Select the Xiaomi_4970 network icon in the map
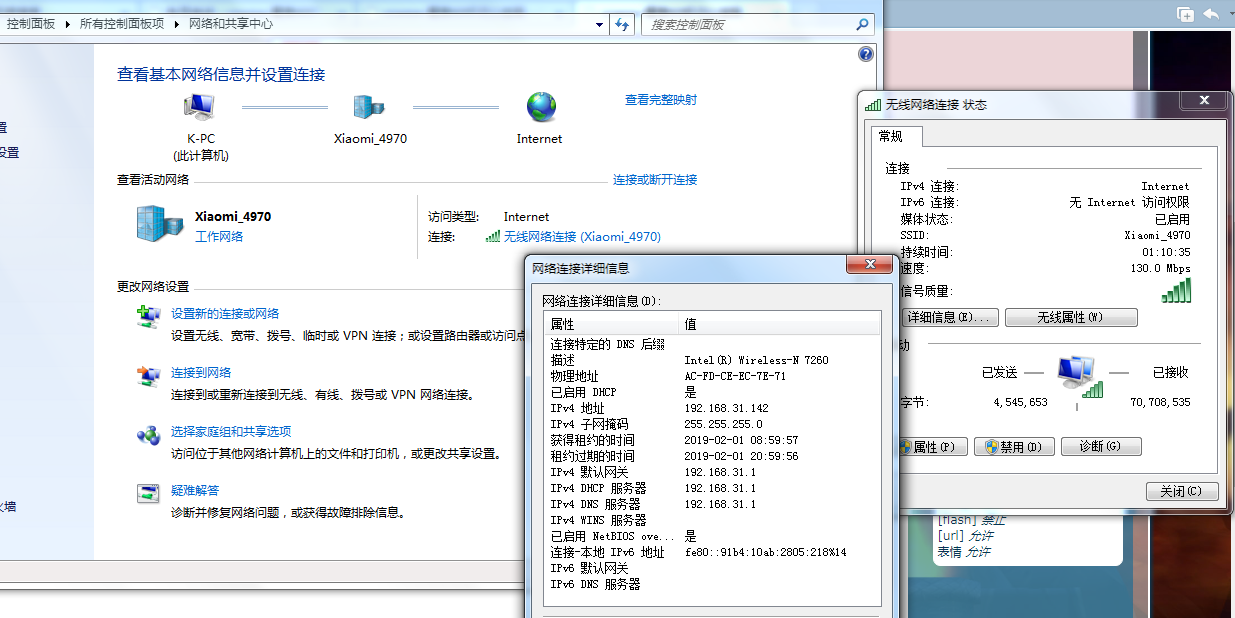 [369, 107]
